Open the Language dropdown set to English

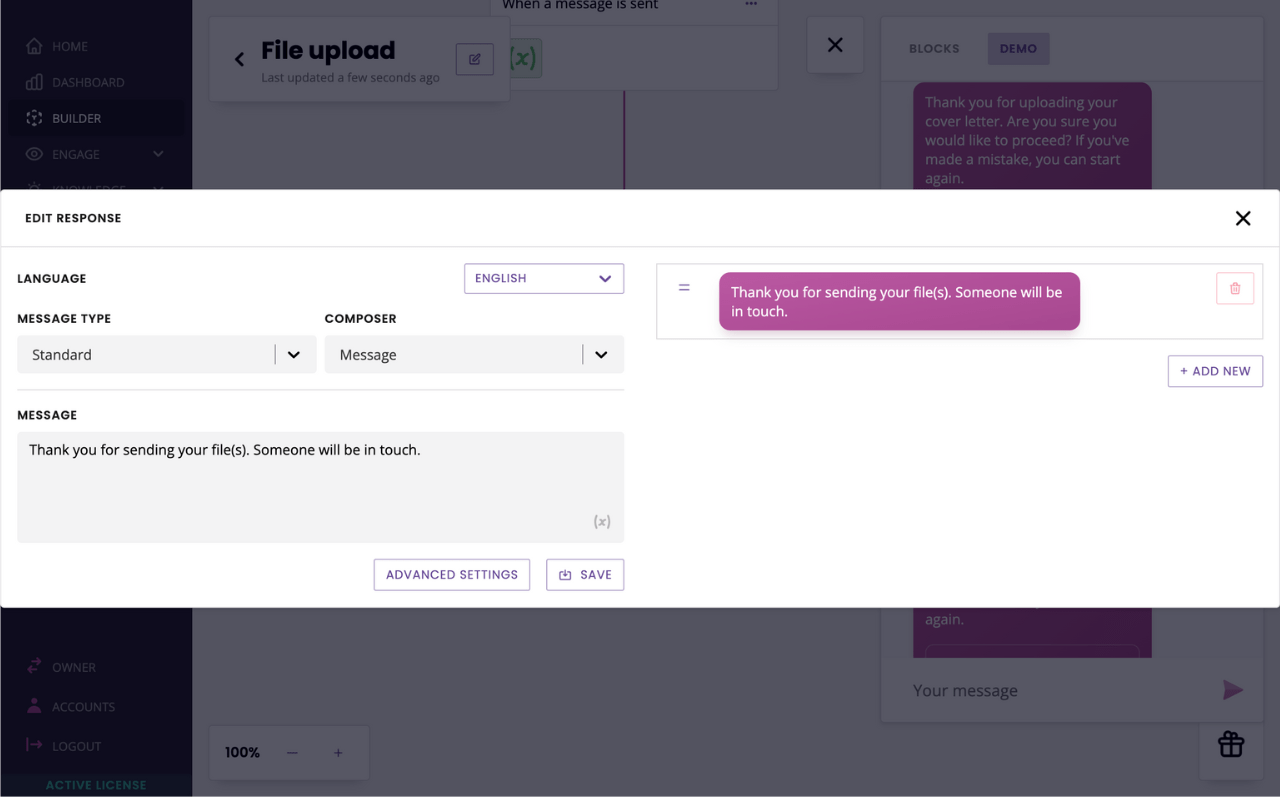coord(544,278)
